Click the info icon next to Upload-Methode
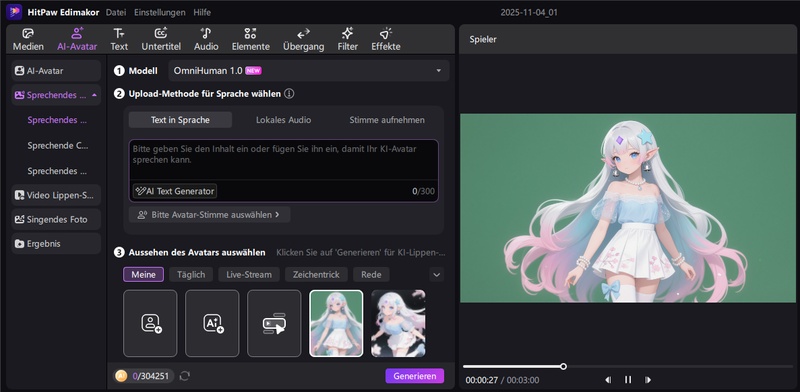Viewport: 800px width, 392px height. tap(289, 93)
